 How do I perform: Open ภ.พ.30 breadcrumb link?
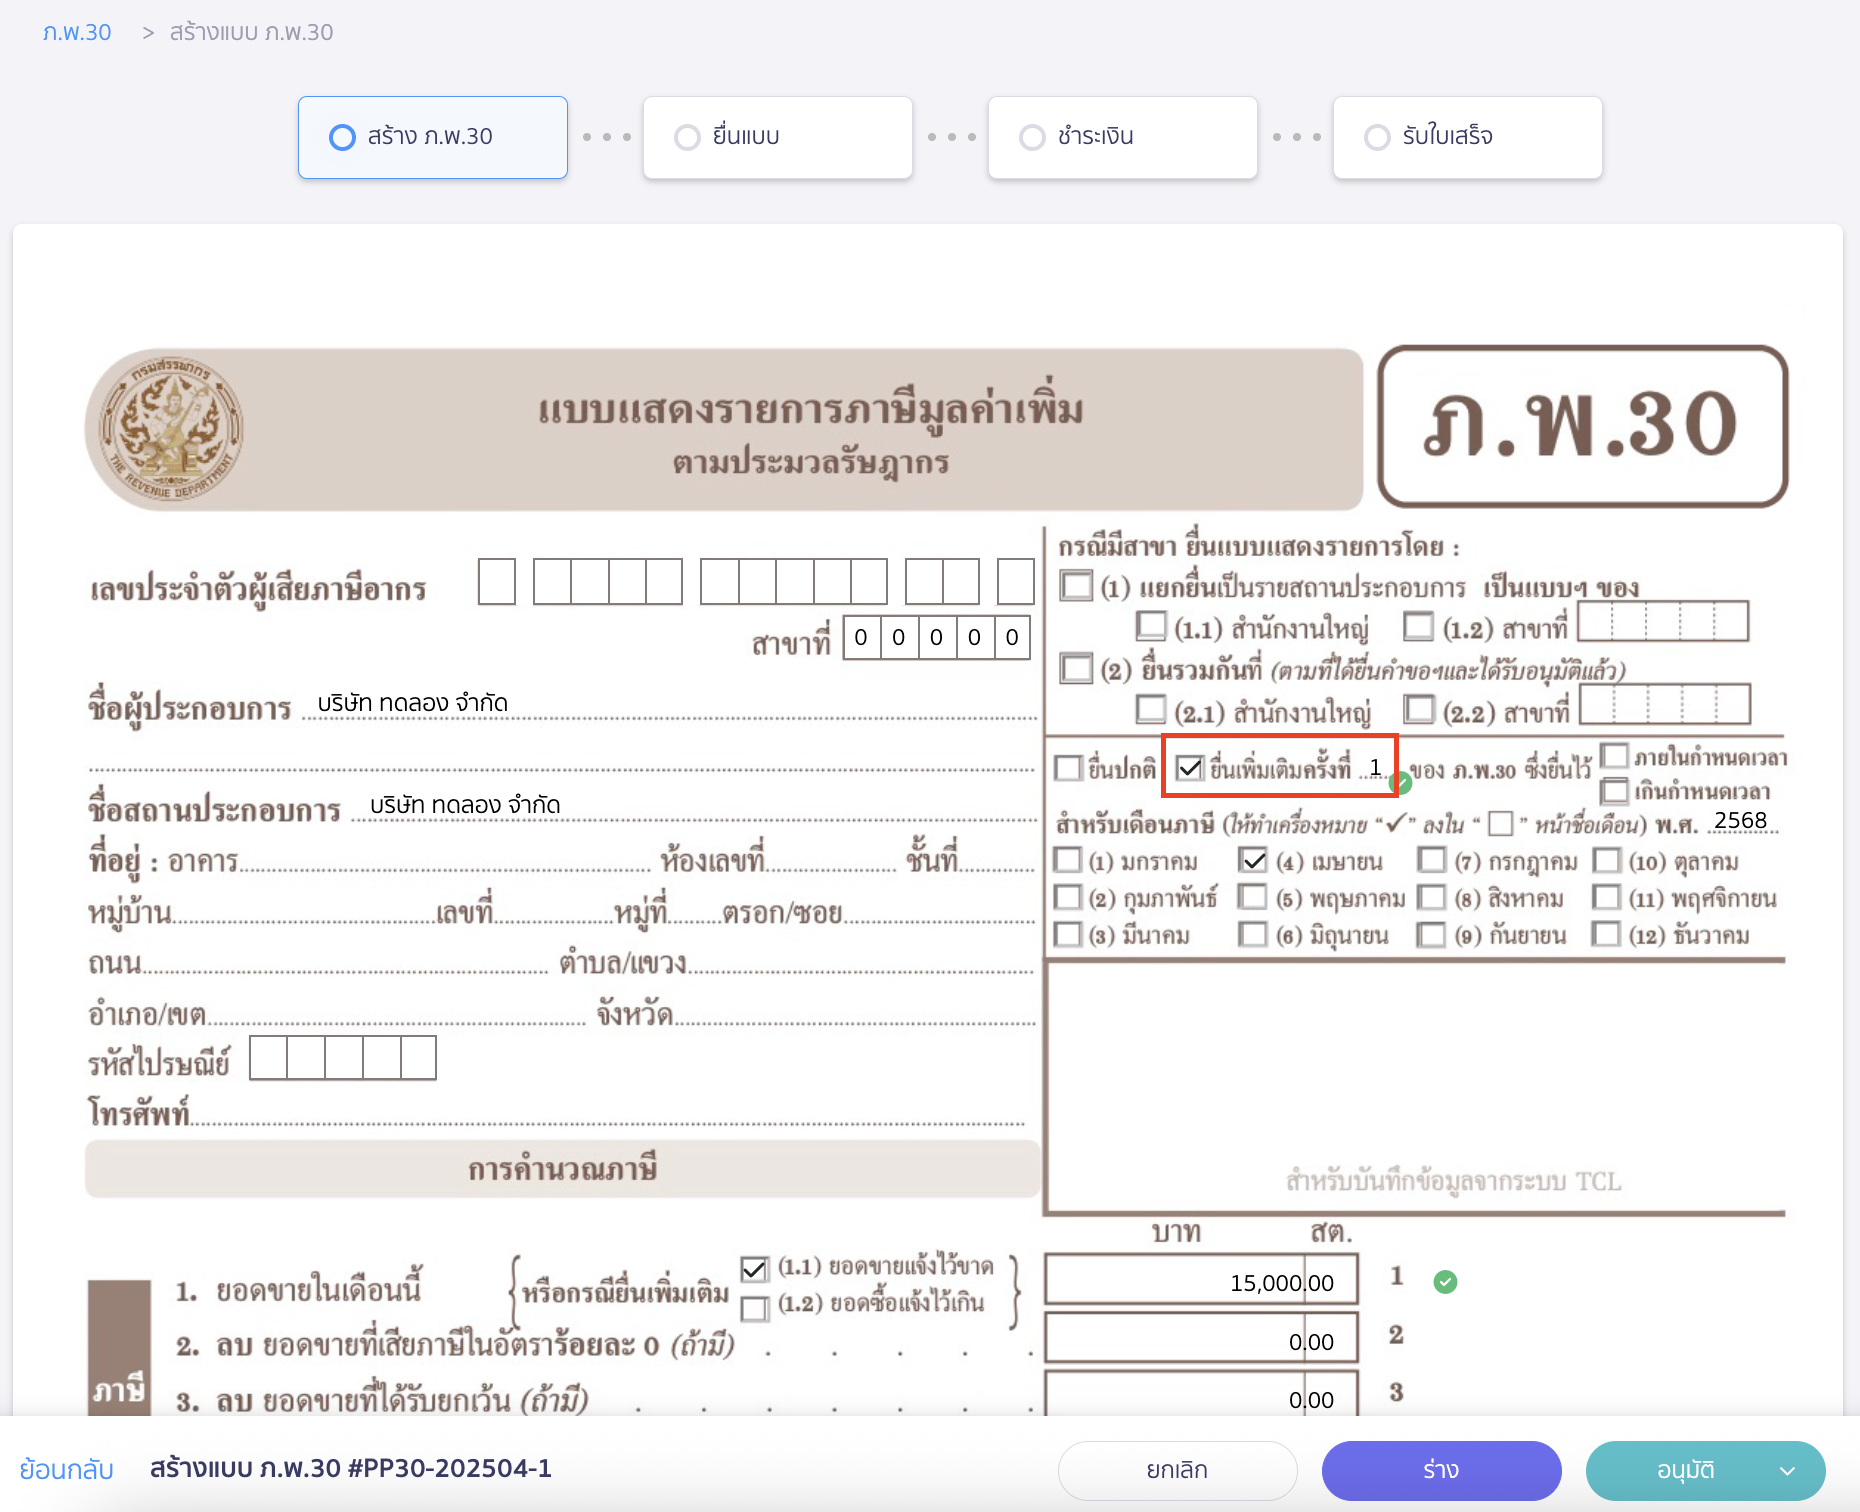tap(76, 31)
